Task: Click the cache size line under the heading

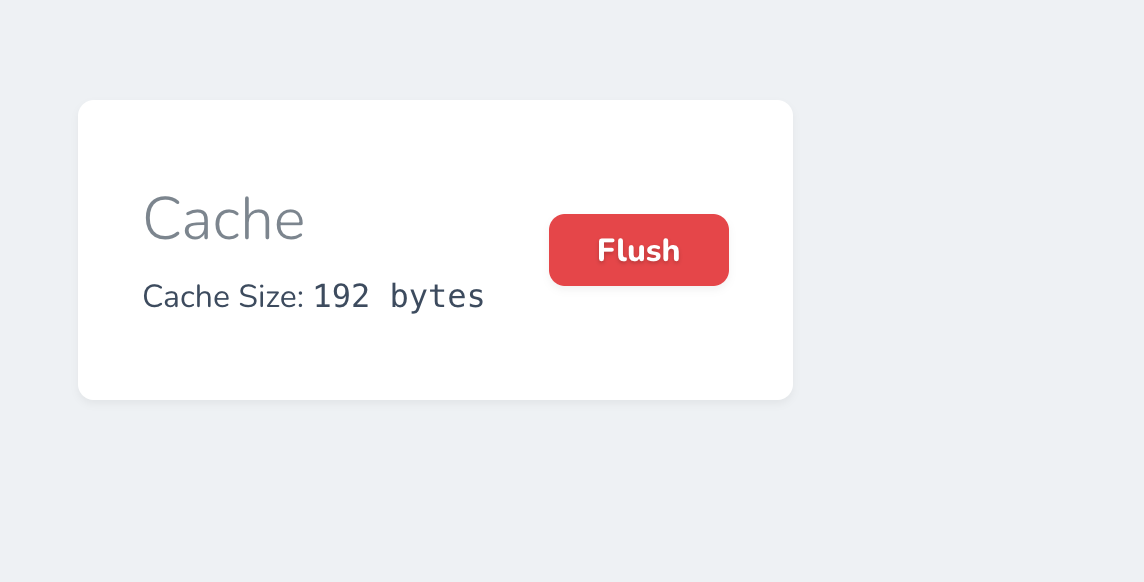Action: [x=313, y=297]
